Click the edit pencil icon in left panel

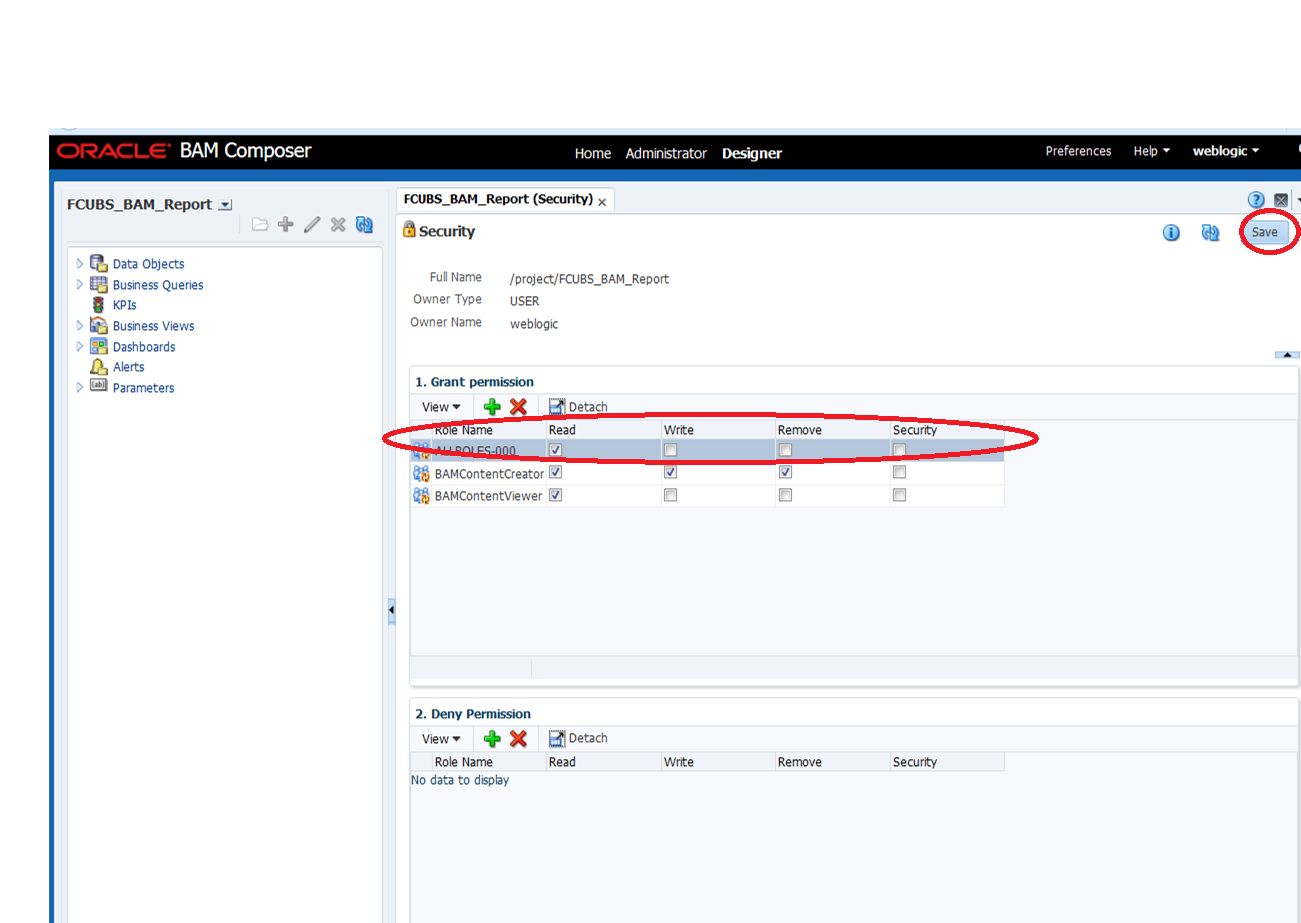tap(312, 225)
